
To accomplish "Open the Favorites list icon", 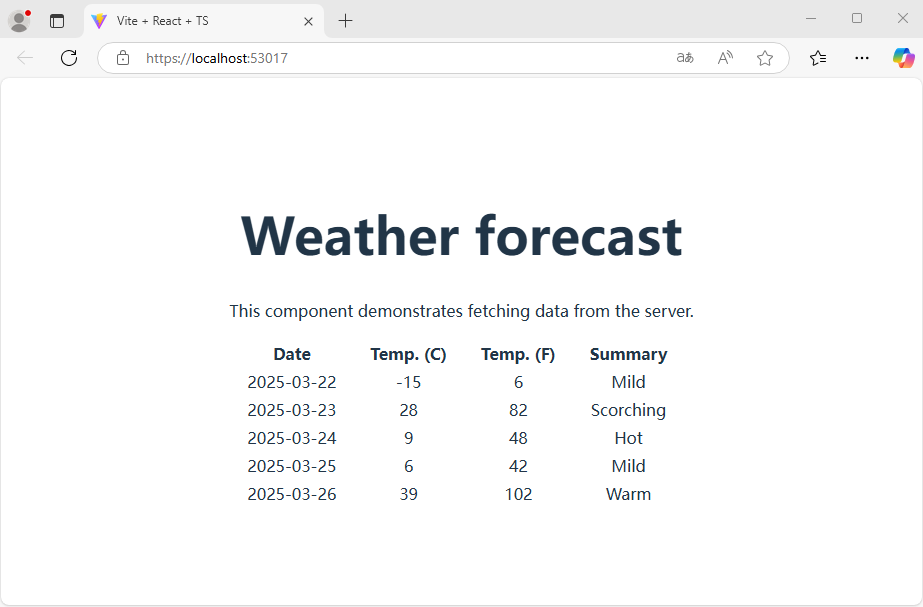I will coord(818,58).
